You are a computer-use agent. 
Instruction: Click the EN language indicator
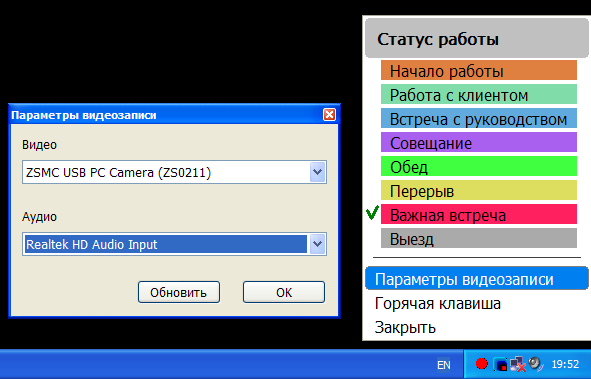(444, 365)
